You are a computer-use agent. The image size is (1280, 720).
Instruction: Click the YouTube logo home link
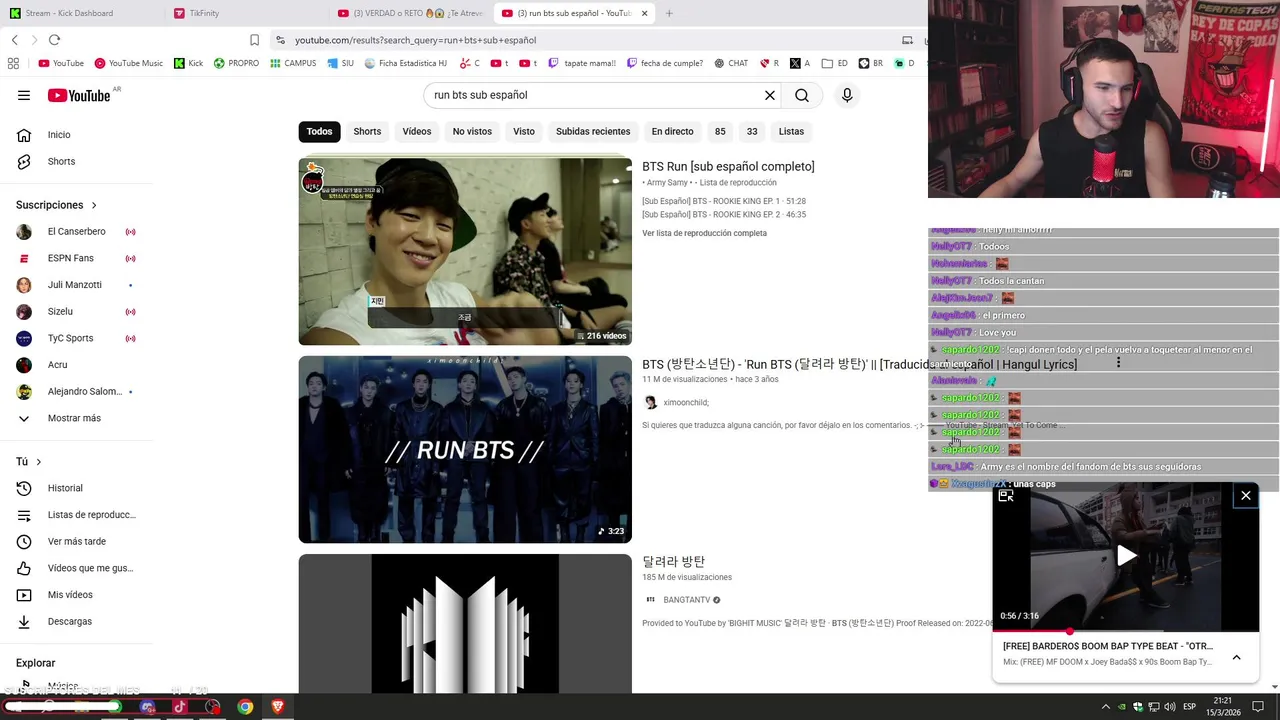point(79,95)
